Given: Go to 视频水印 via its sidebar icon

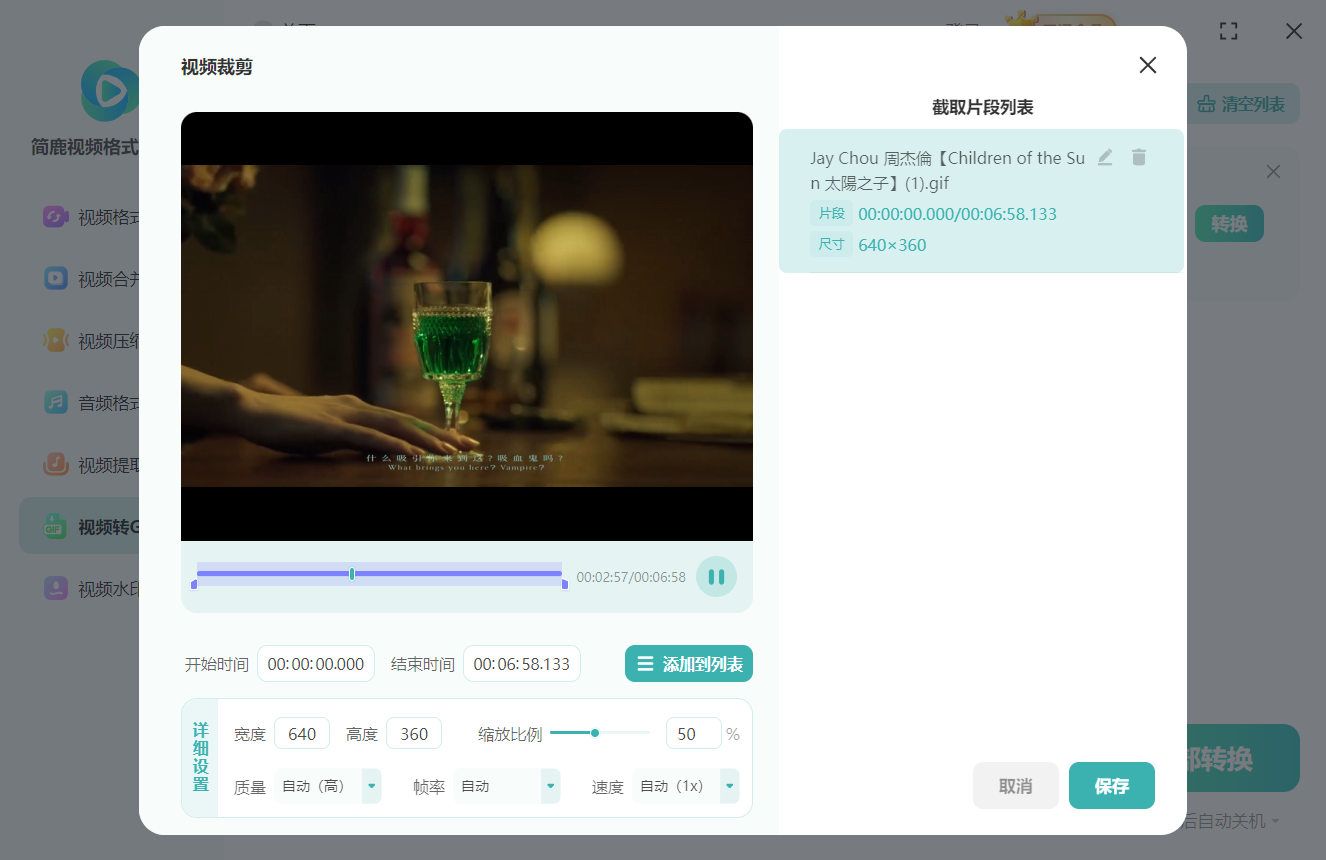Looking at the screenshot, I should [x=56, y=589].
